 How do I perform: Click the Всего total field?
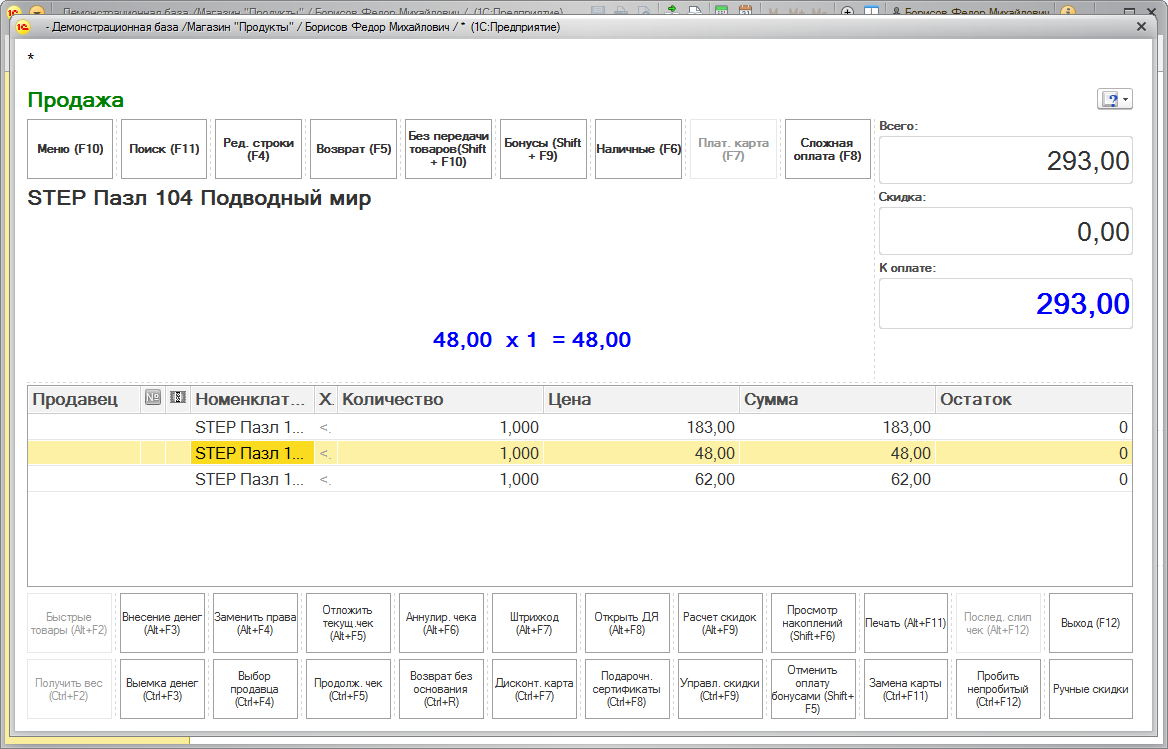tap(1006, 160)
